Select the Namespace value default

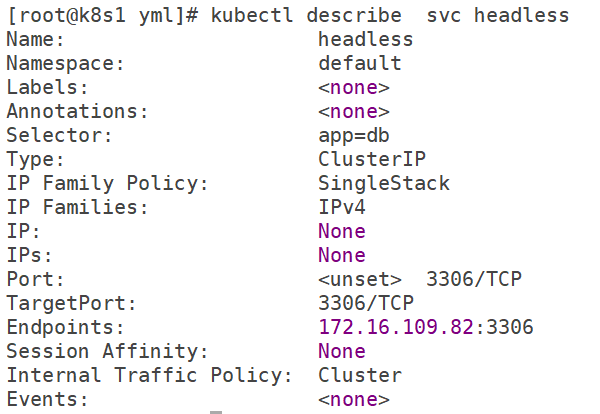360,64
